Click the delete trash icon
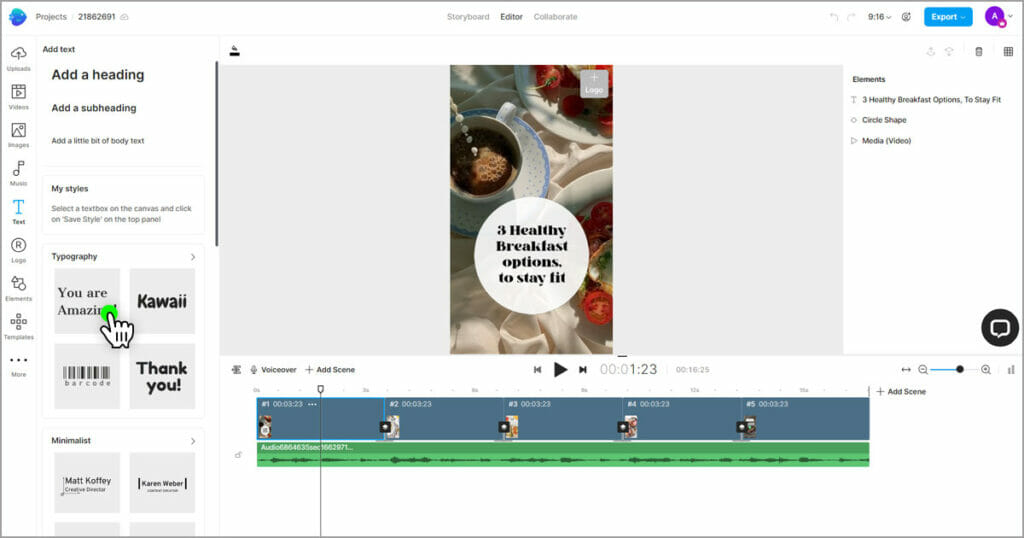 (x=978, y=52)
